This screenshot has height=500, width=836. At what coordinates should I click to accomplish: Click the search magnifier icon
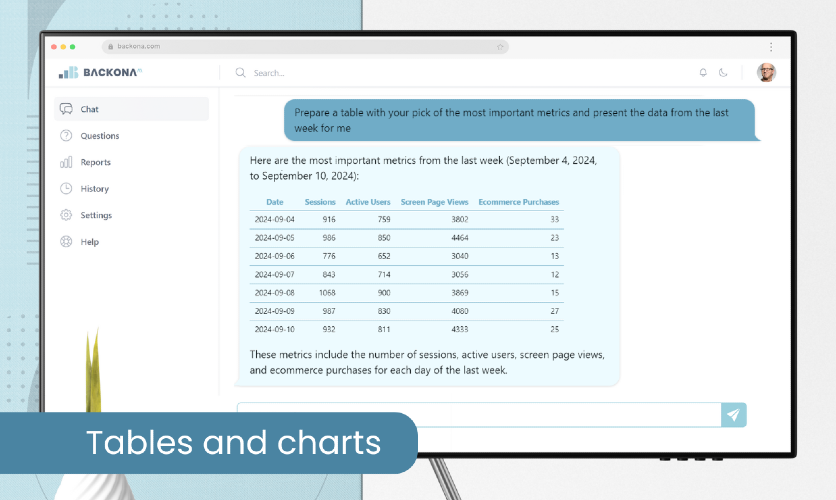[x=240, y=72]
